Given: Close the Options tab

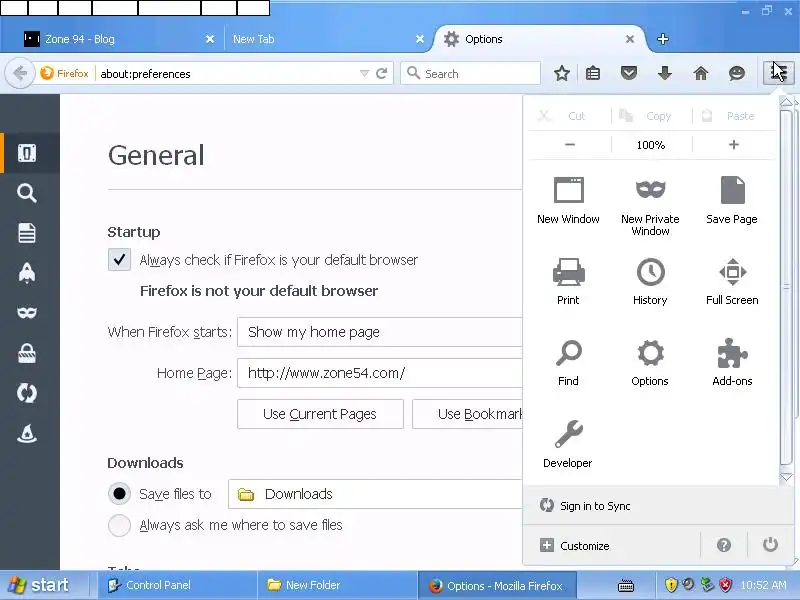Looking at the screenshot, I should [x=630, y=39].
